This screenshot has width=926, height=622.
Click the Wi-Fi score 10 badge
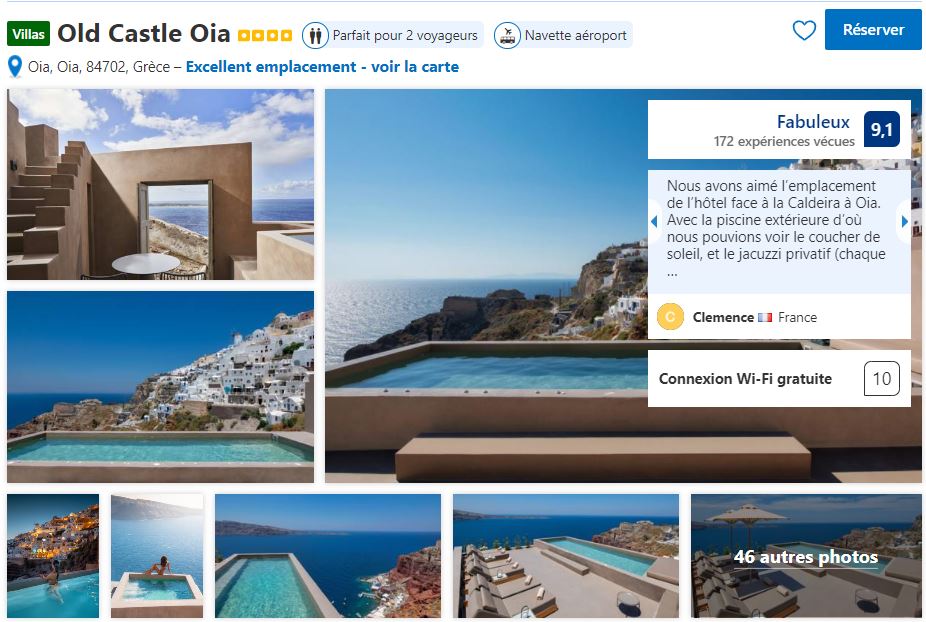[x=881, y=379]
